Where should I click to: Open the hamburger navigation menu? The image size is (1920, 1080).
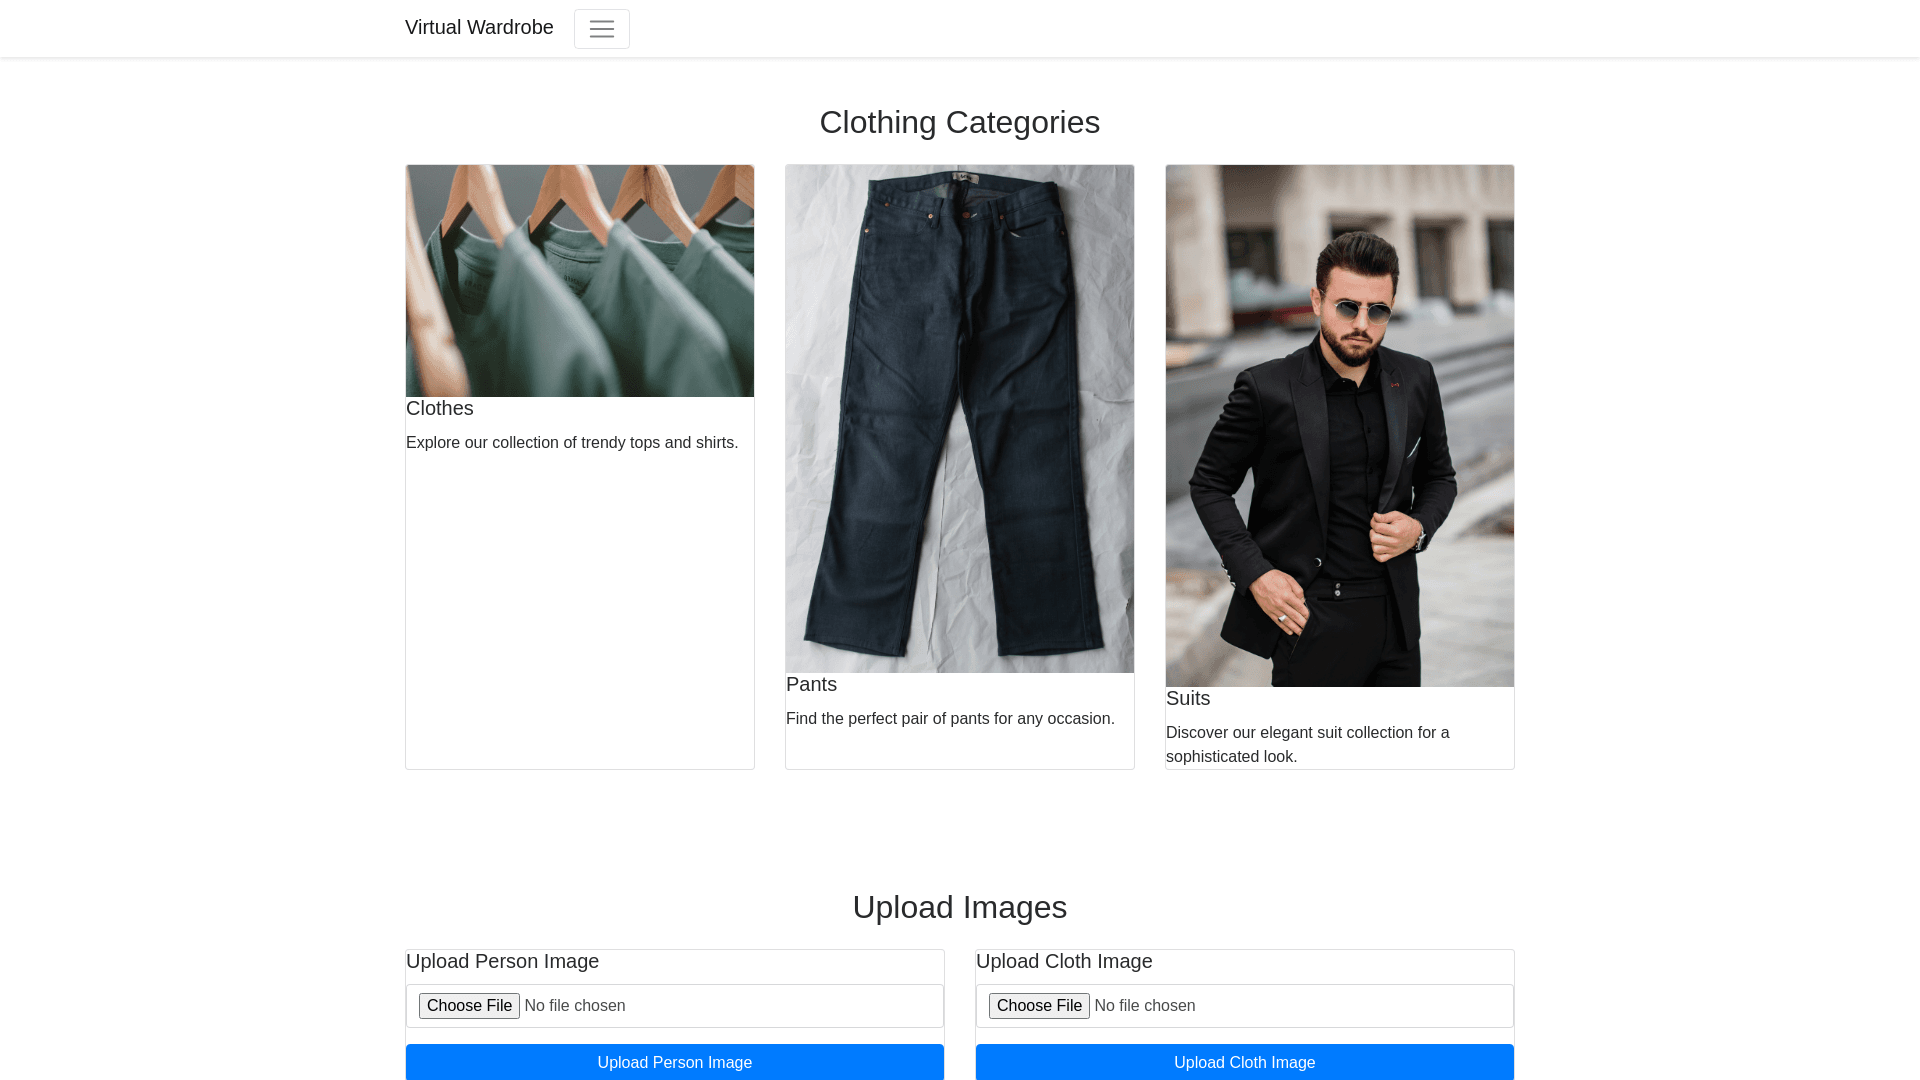(x=601, y=29)
